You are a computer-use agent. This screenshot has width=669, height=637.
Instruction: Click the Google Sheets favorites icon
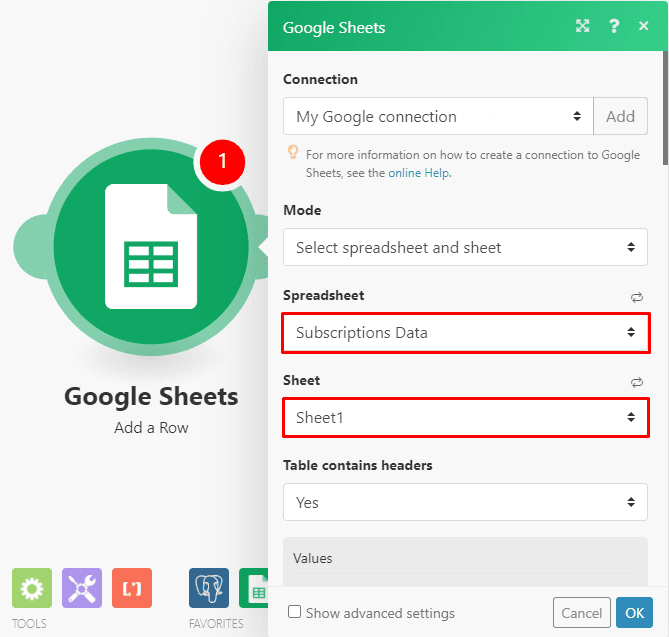coord(254,589)
